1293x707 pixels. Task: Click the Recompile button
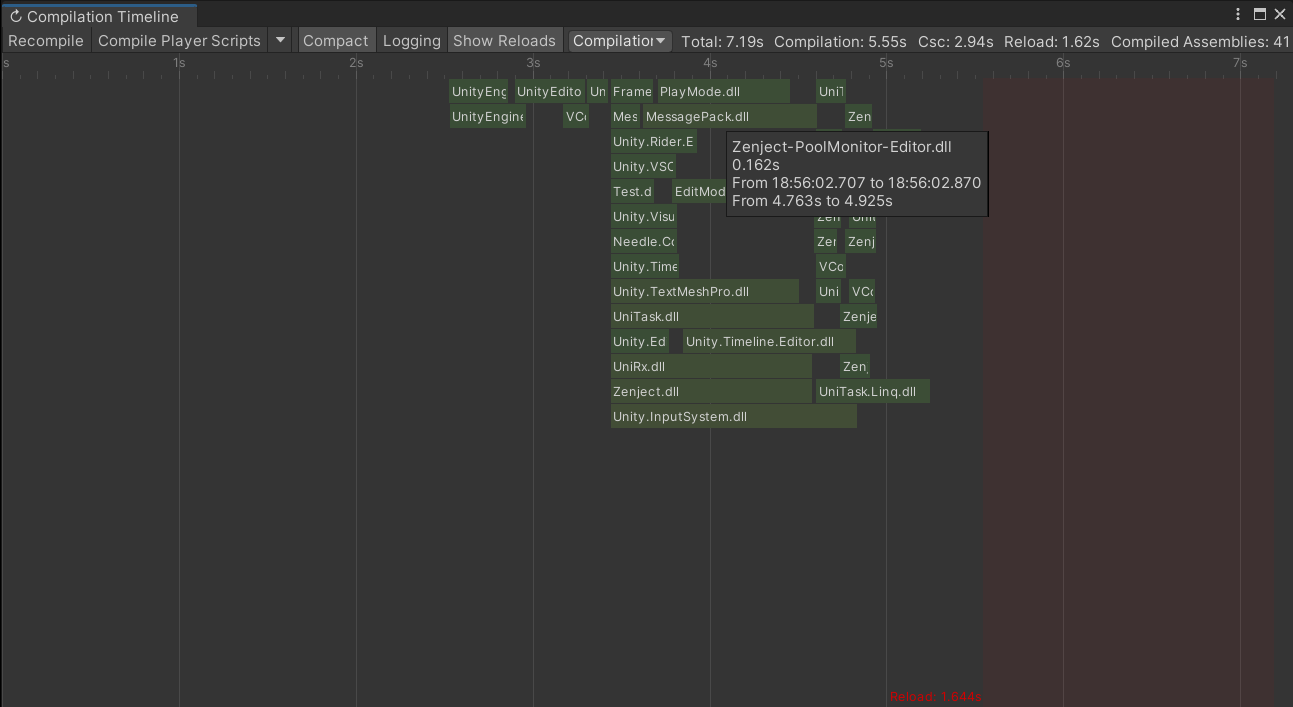46,41
